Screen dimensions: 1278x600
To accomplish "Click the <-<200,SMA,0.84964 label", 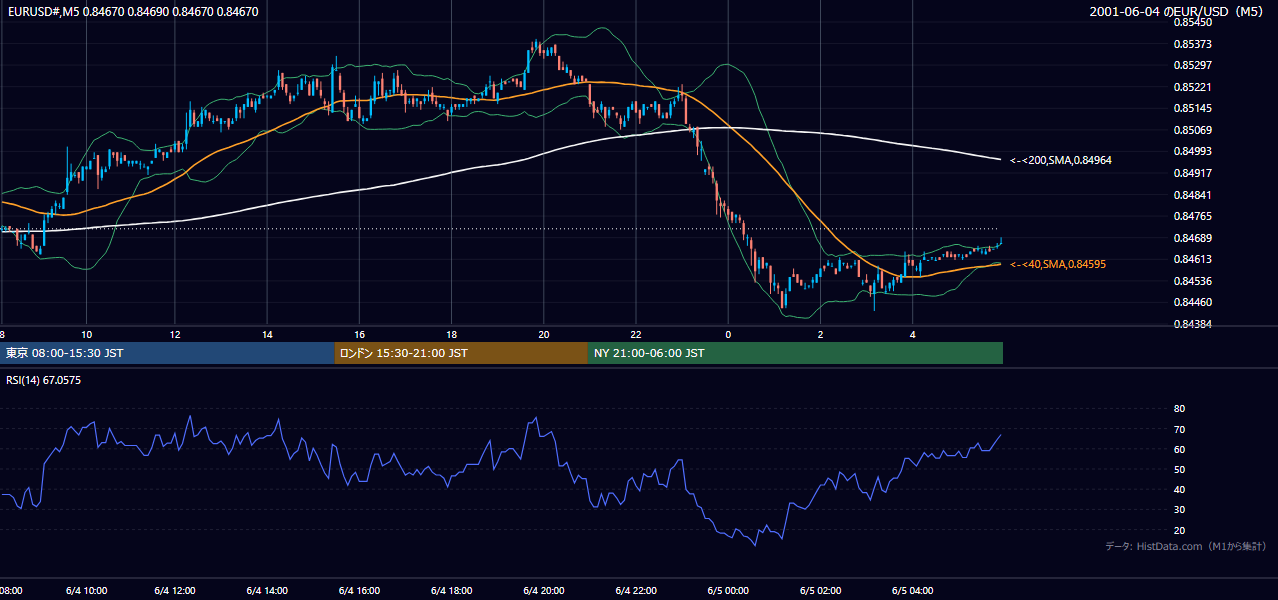I will click(1061, 160).
